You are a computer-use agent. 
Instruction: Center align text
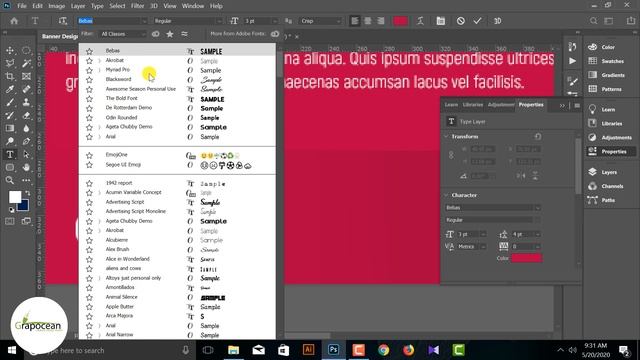368,21
